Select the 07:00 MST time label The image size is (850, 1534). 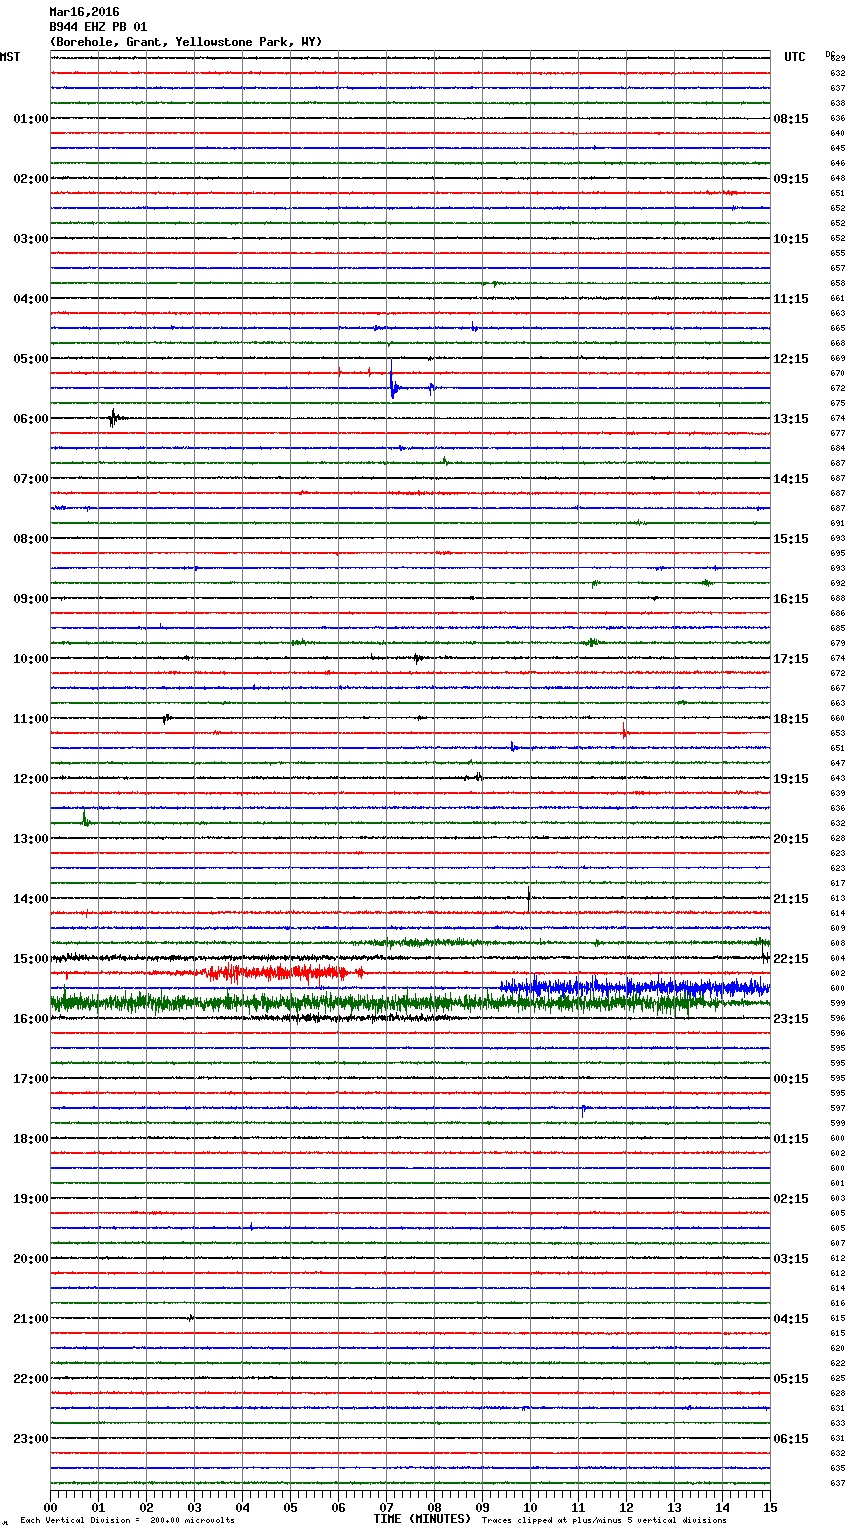tap(30, 479)
